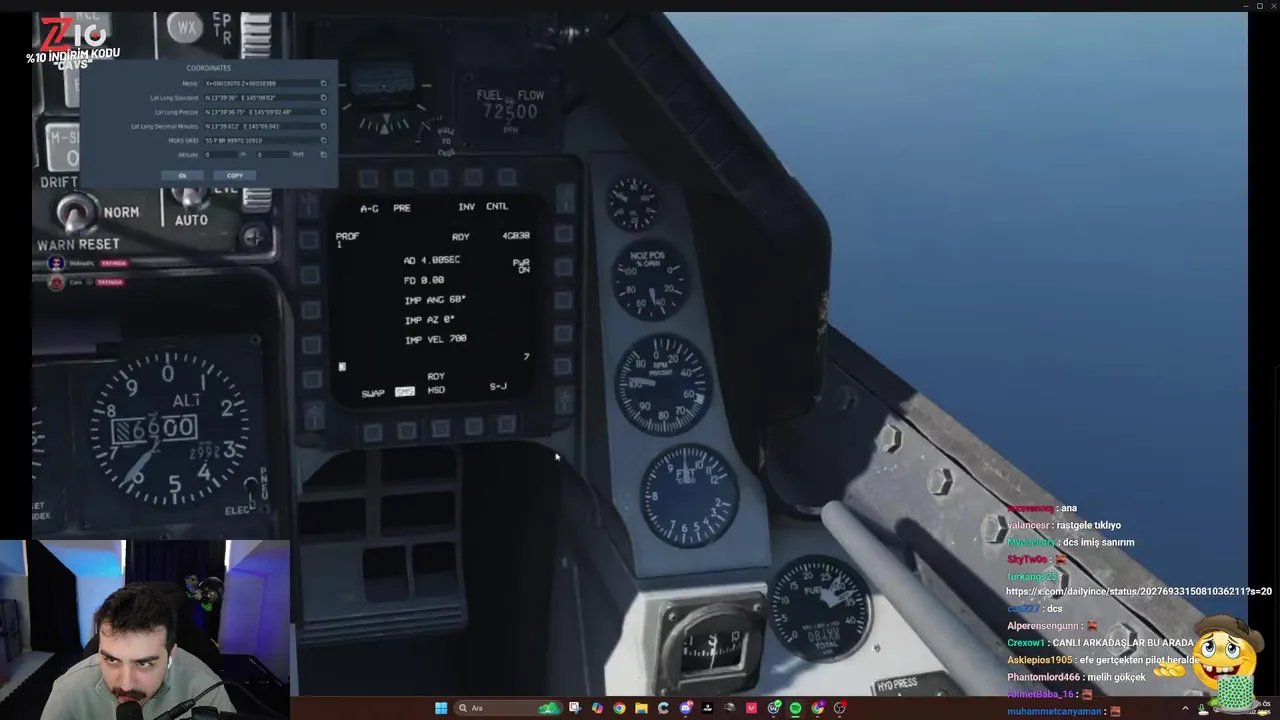
Task: Select the MGRS GRID field
Action: 262,140
